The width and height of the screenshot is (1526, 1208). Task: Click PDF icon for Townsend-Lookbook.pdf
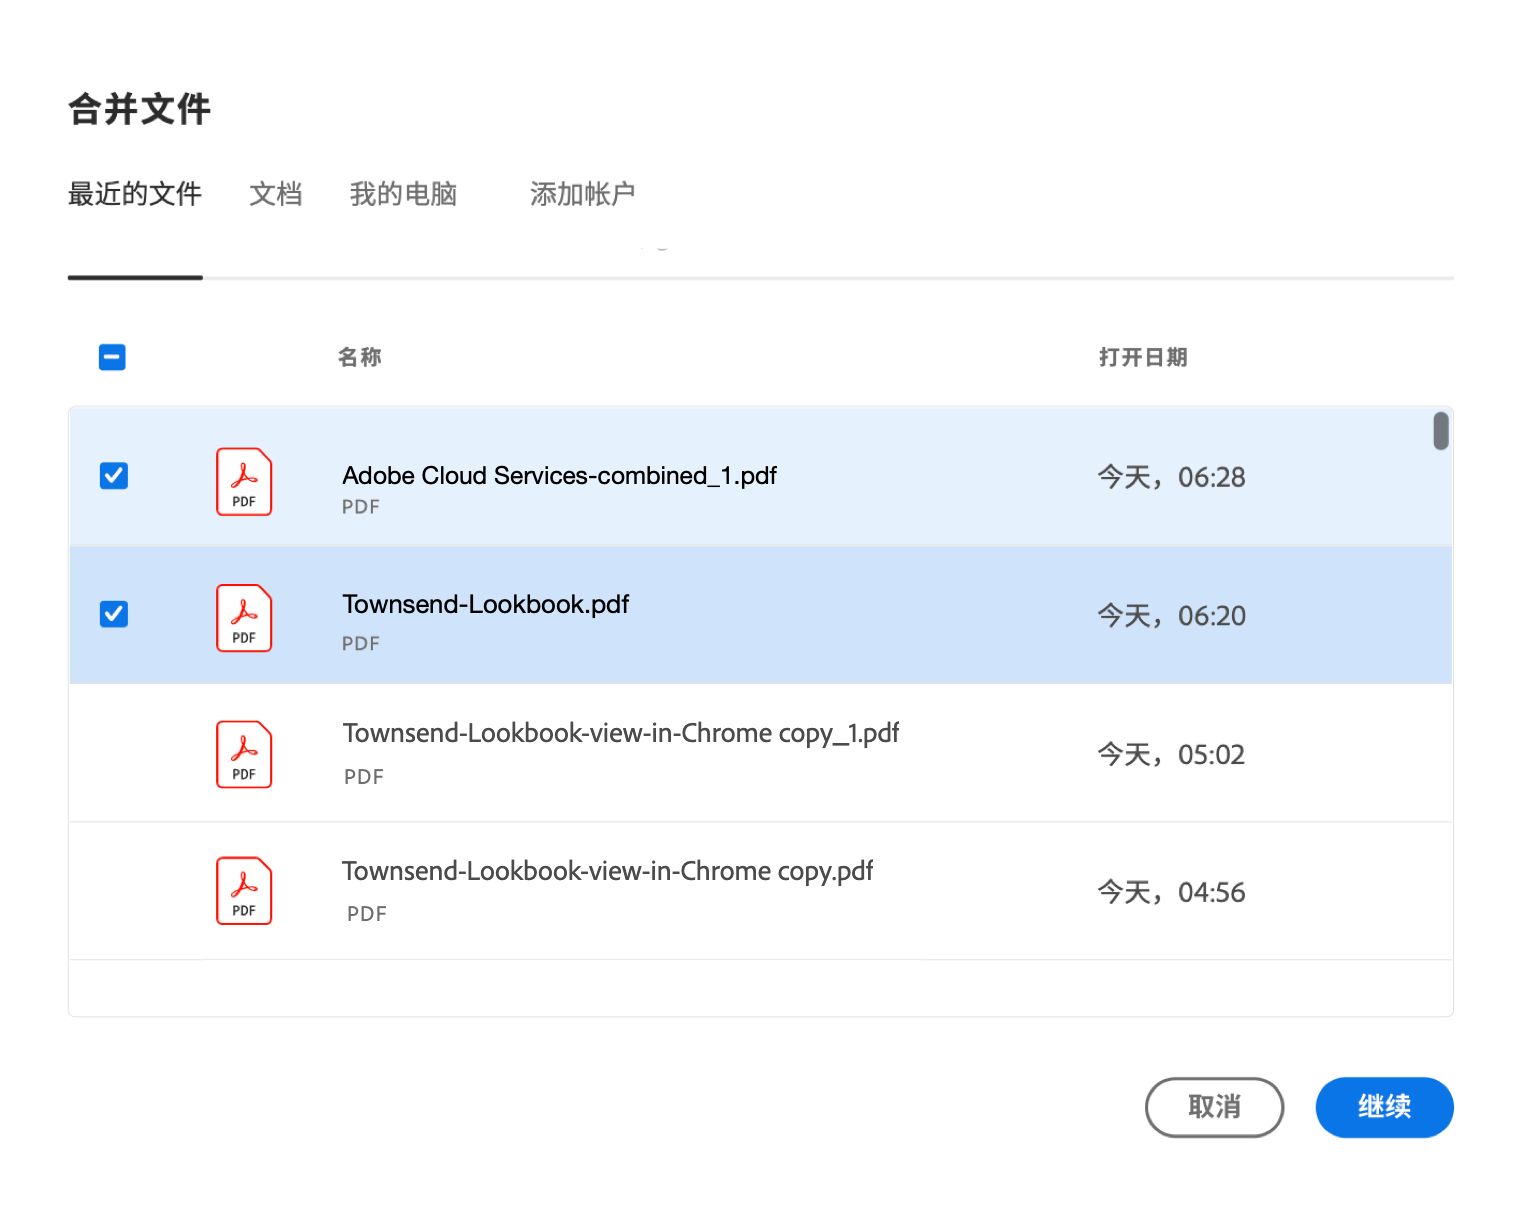click(244, 618)
